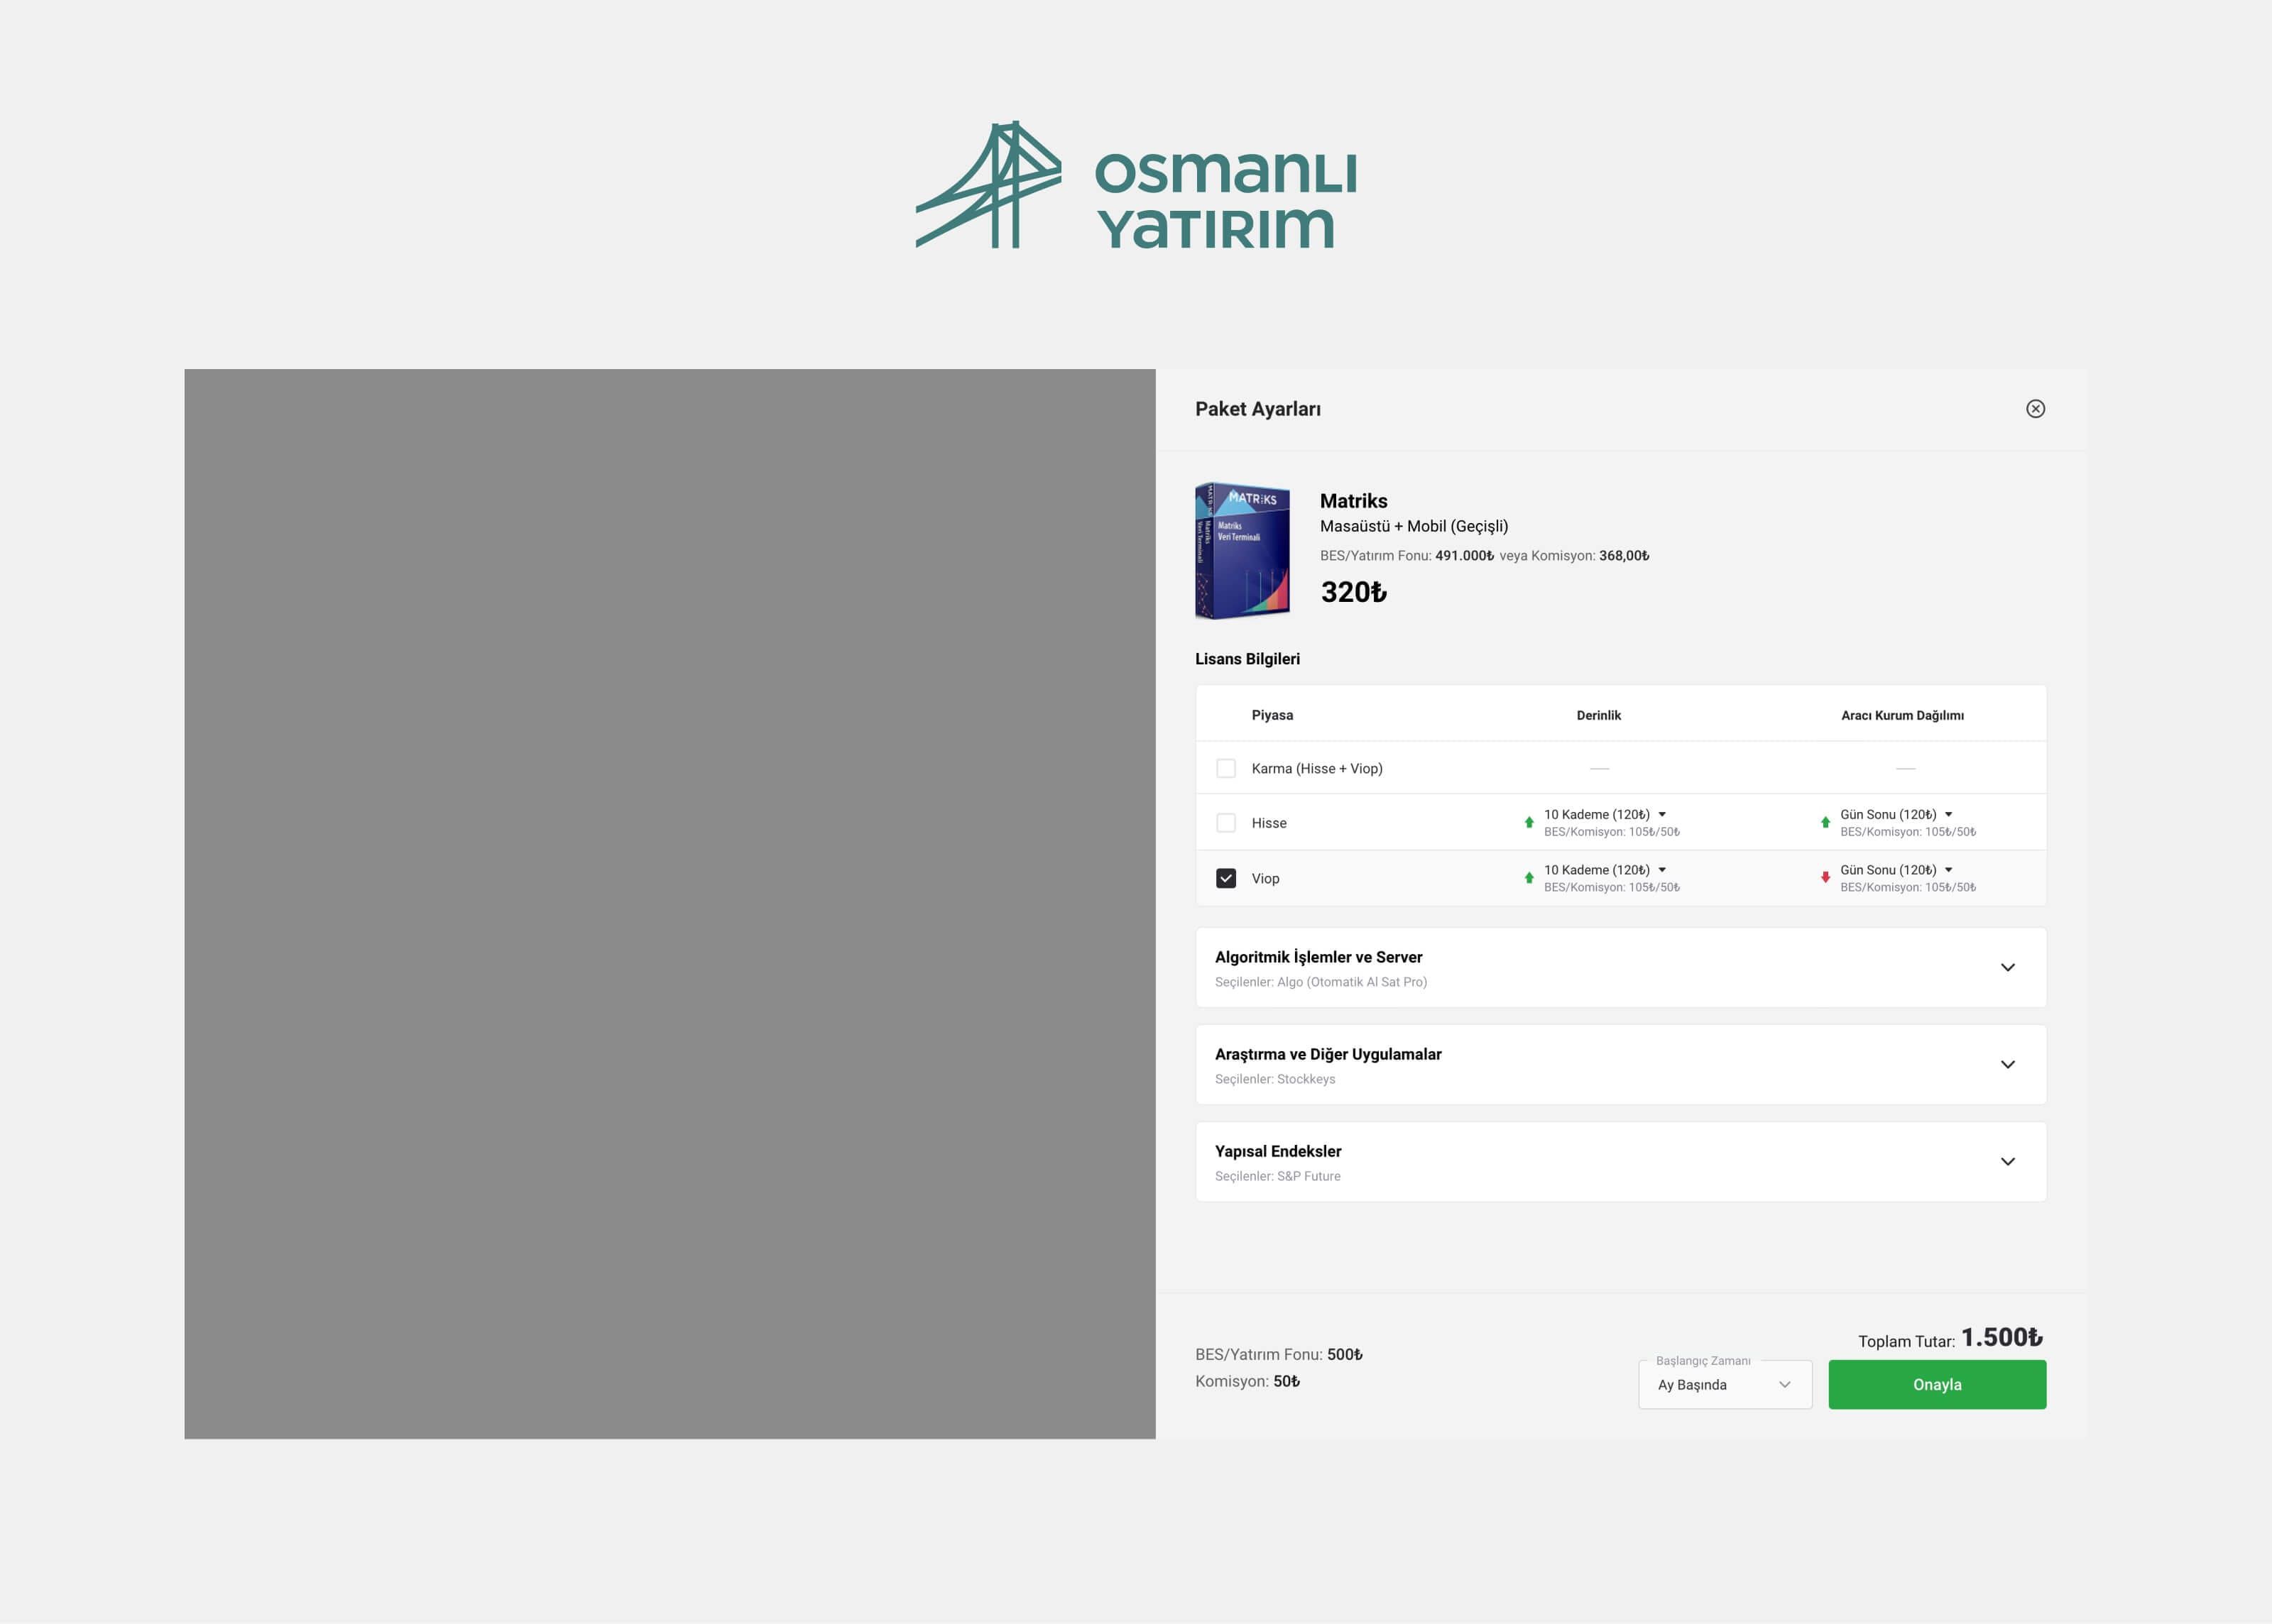Open Viop Gün Sonu distribution dropdown
The width and height of the screenshot is (2272, 1624).
(1896, 870)
